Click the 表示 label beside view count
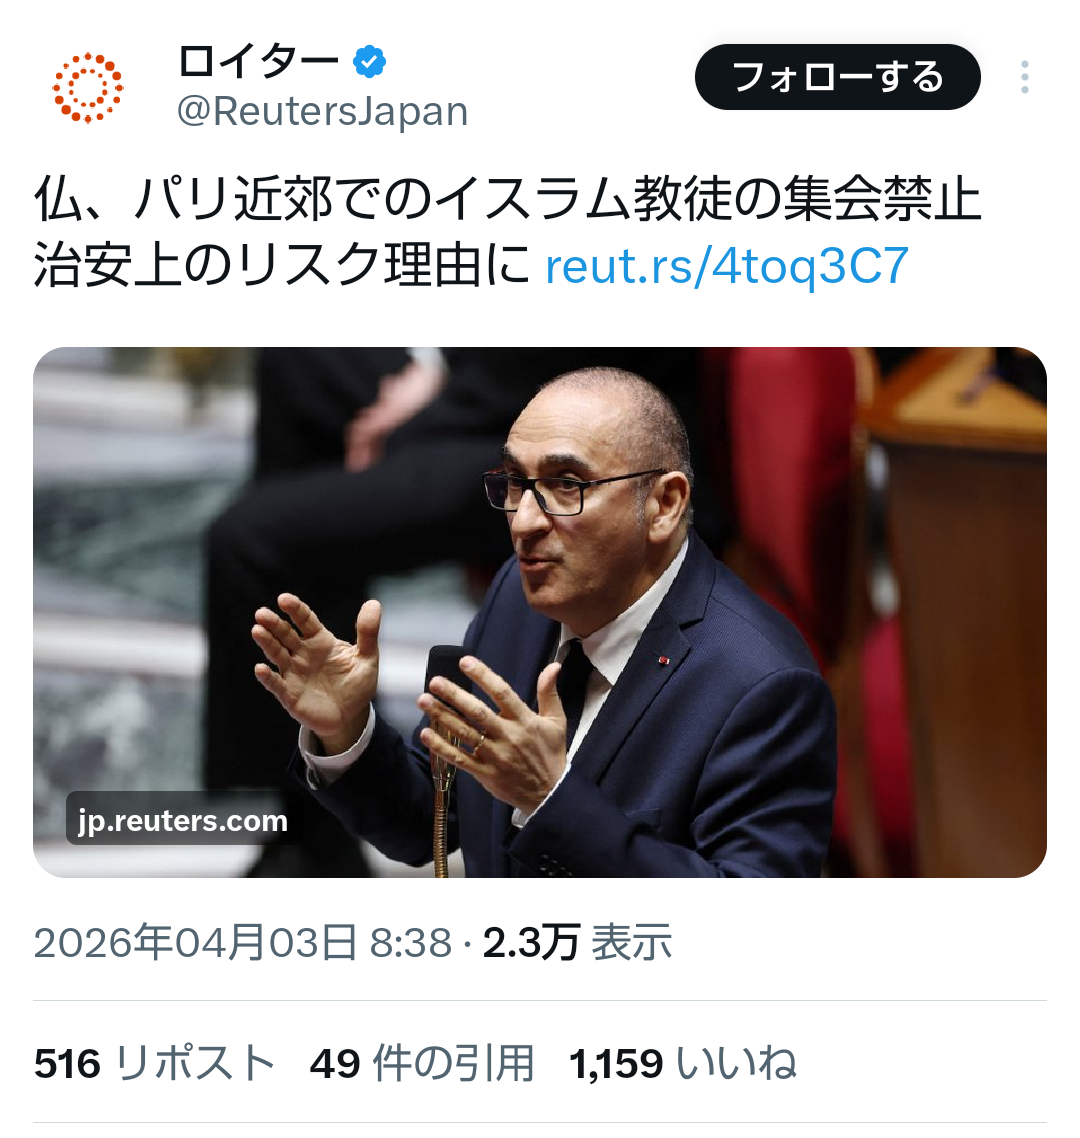 click(631, 943)
